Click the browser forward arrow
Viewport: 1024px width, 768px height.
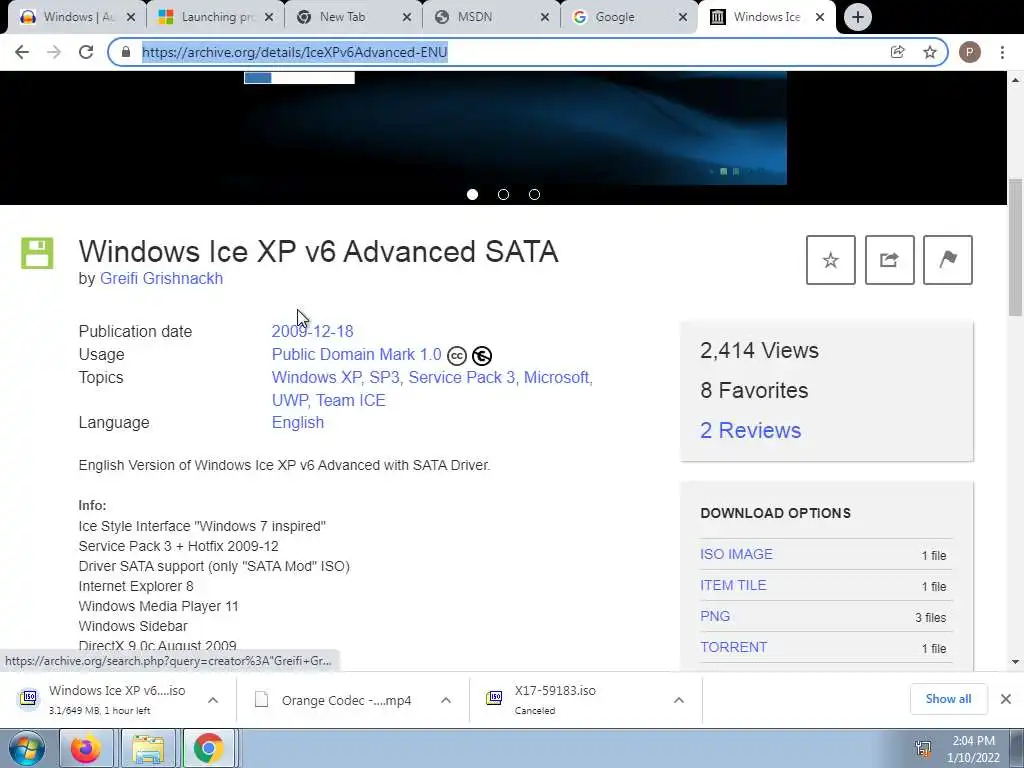pyautogui.click(x=54, y=52)
